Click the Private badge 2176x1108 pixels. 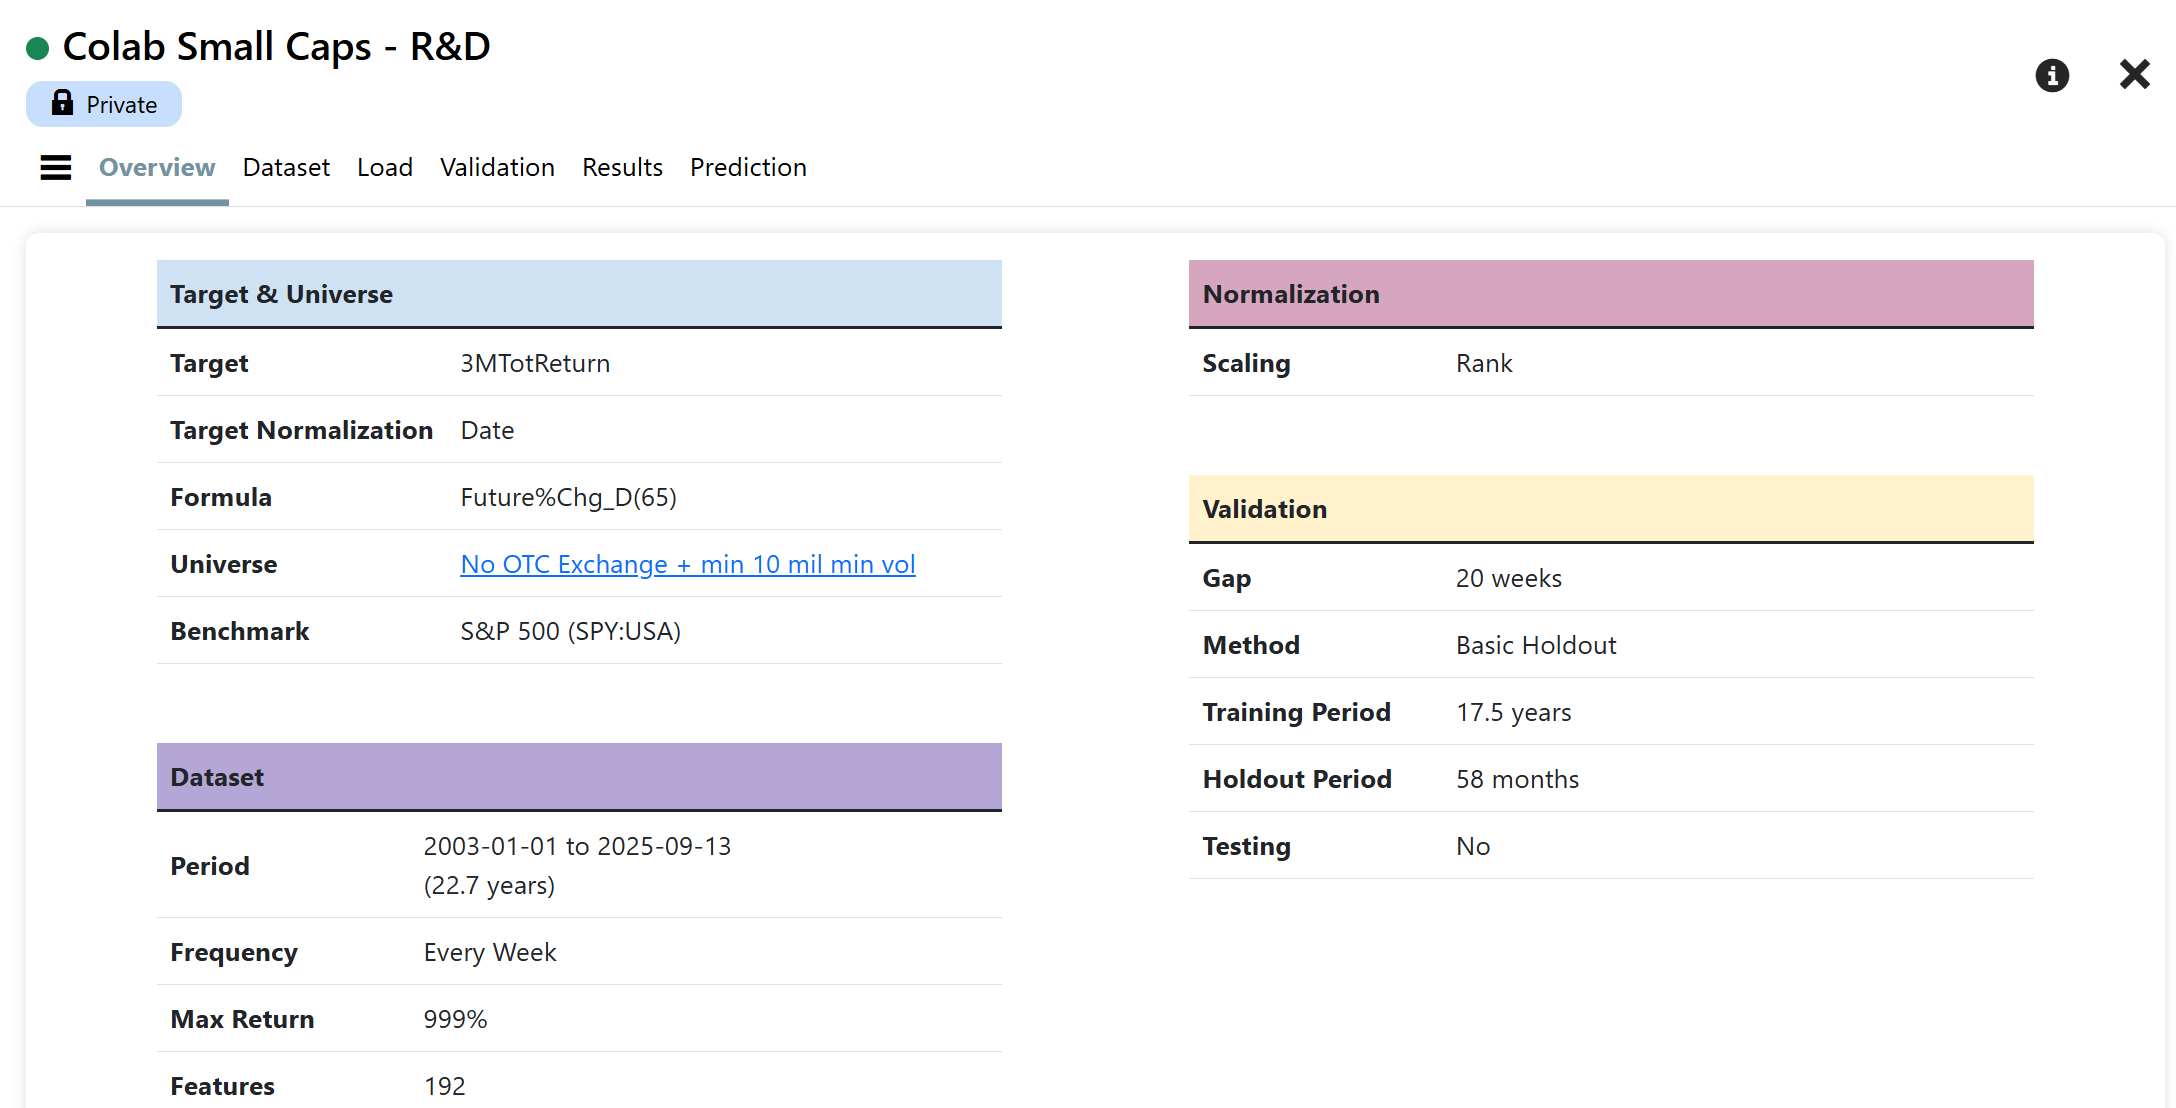tap(104, 104)
